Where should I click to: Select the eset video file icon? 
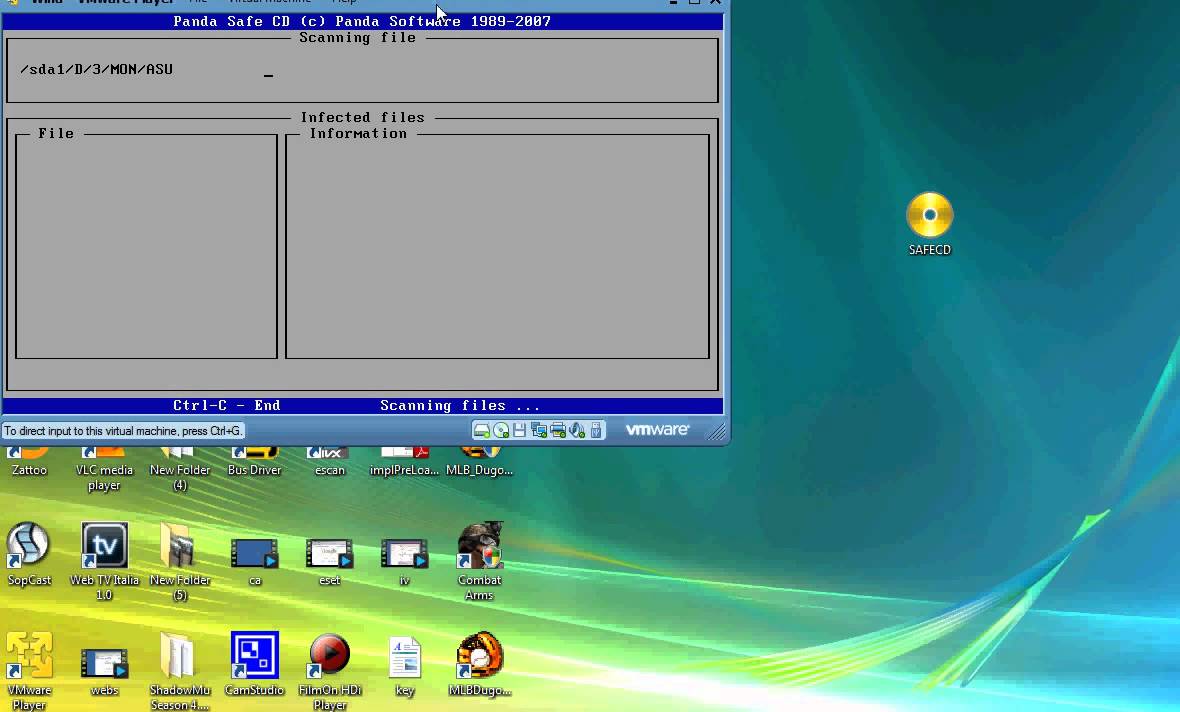point(330,561)
